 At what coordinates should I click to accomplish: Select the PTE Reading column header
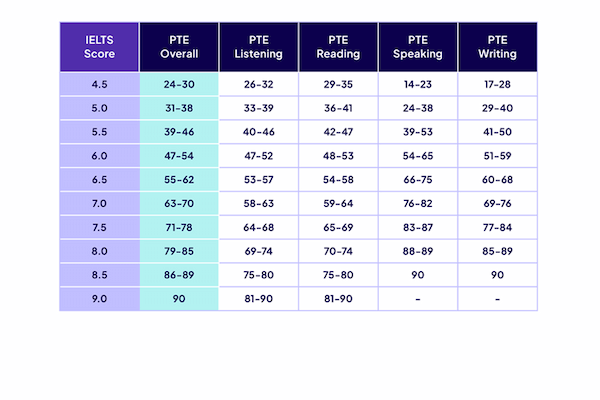pyautogui.click(x=338, y=46)
